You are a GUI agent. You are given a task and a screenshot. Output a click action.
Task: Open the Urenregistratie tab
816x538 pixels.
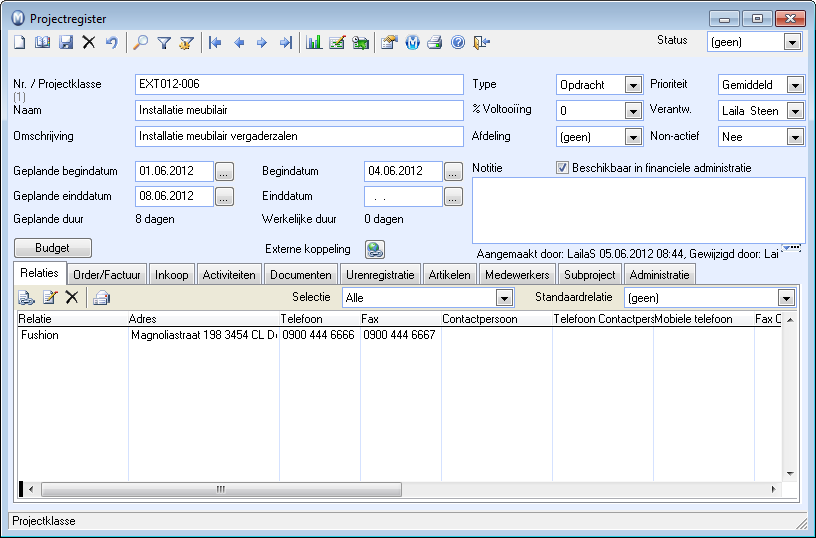tap(380, 275)
